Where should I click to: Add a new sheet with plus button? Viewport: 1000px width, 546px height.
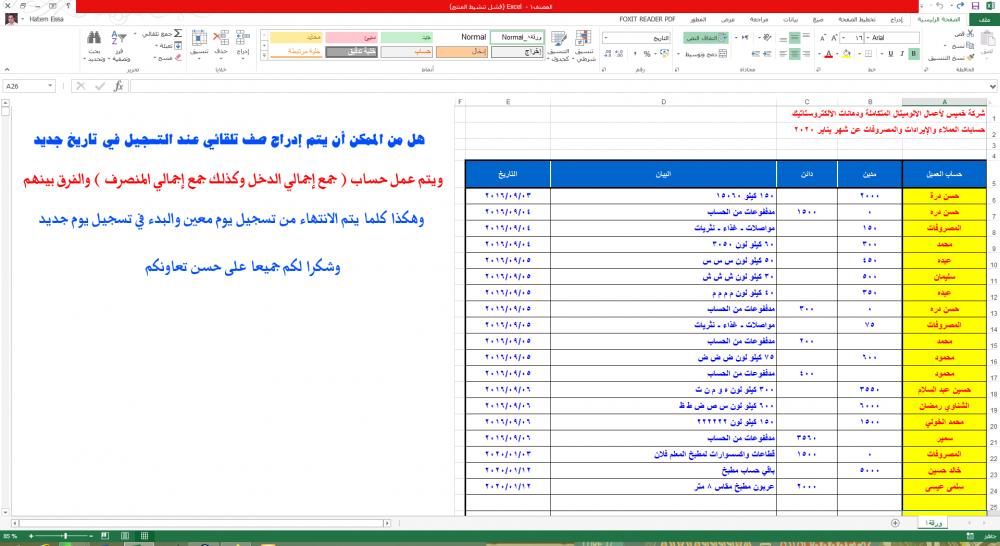(x=895, y=523)
